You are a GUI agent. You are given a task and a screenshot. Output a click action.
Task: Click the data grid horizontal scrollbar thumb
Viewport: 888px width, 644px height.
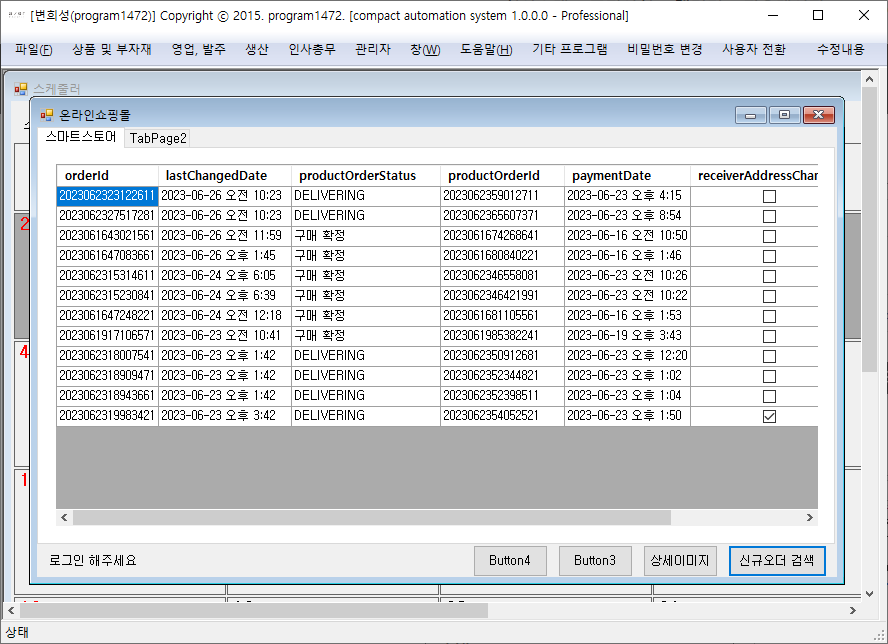[370, 517]
